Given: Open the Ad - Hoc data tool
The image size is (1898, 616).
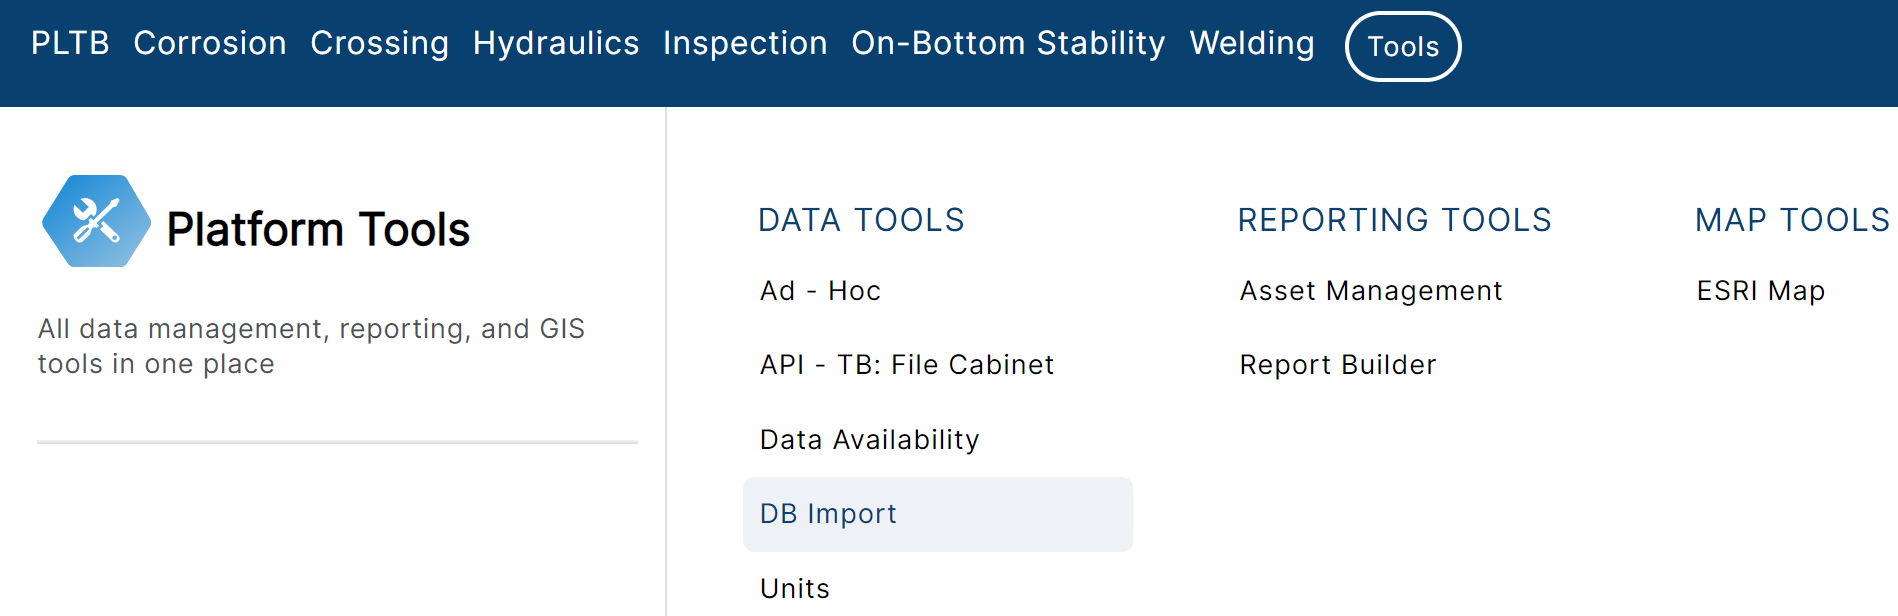Looking at the screenshot, I should [821, 291].
